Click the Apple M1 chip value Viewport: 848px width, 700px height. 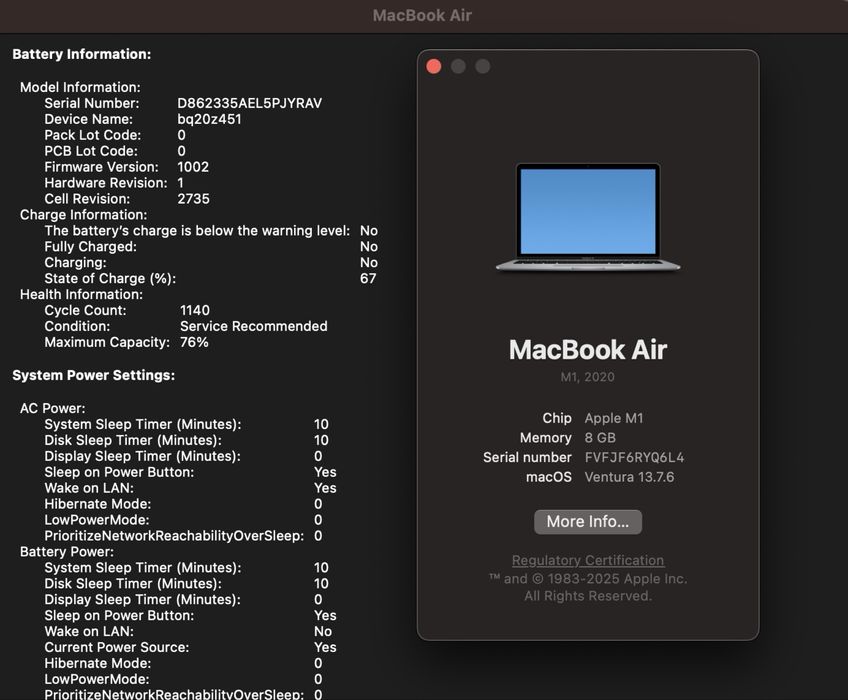(614, 418)
